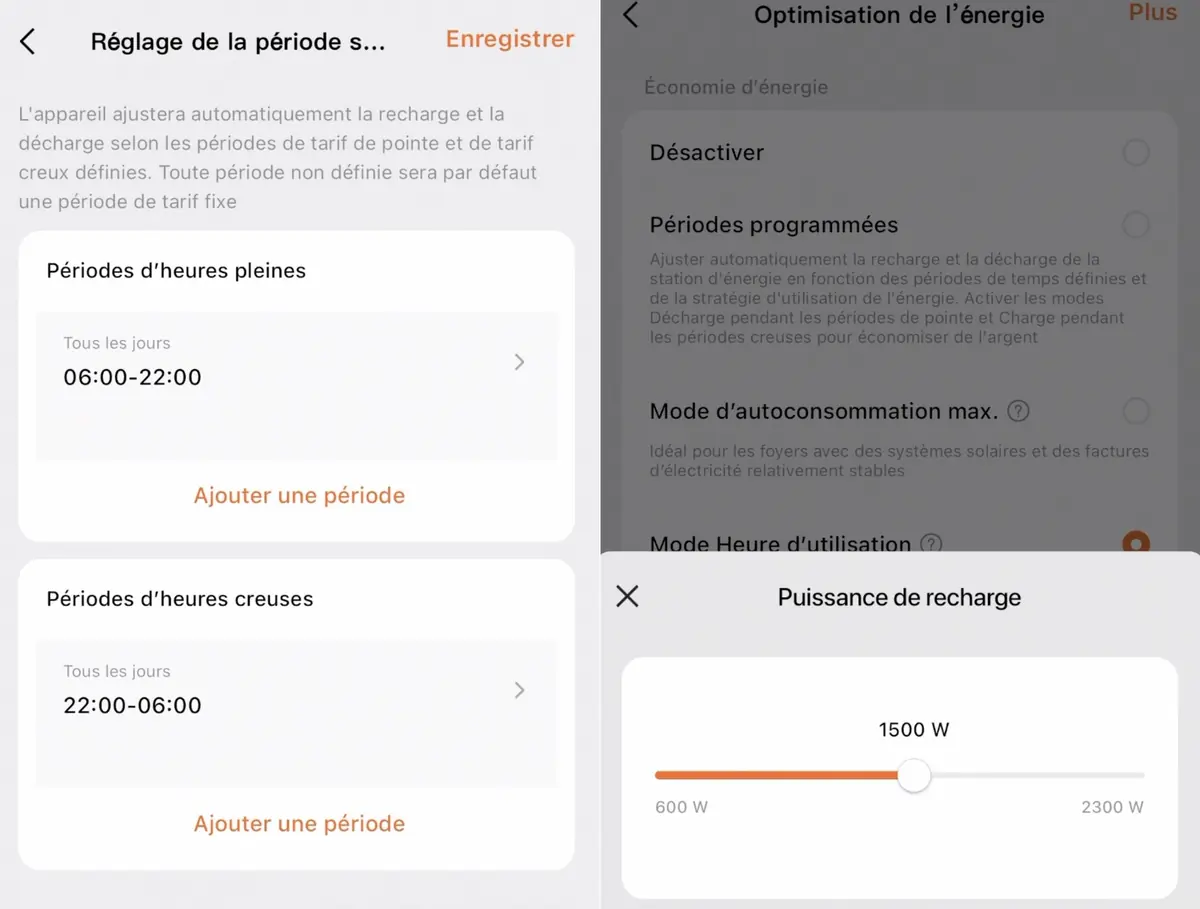Tap the Plus link in the header
Screen dimensions: 1200x909
tap(1152, 13)
